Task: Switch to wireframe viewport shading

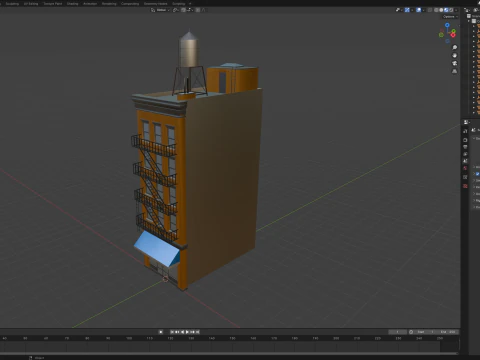Action: pyautogui.click(x=436, y=10)
